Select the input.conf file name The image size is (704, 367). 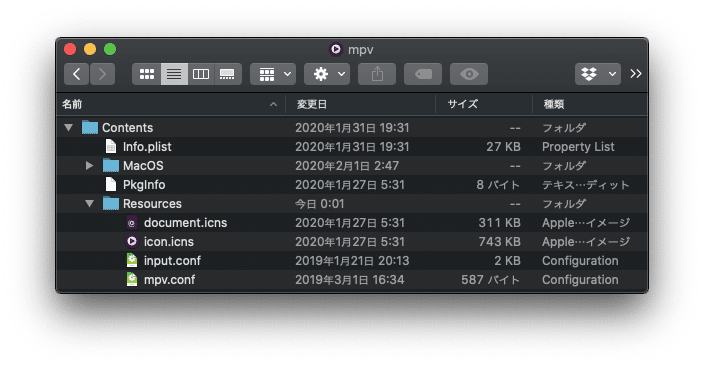click(x=172, y=261)
